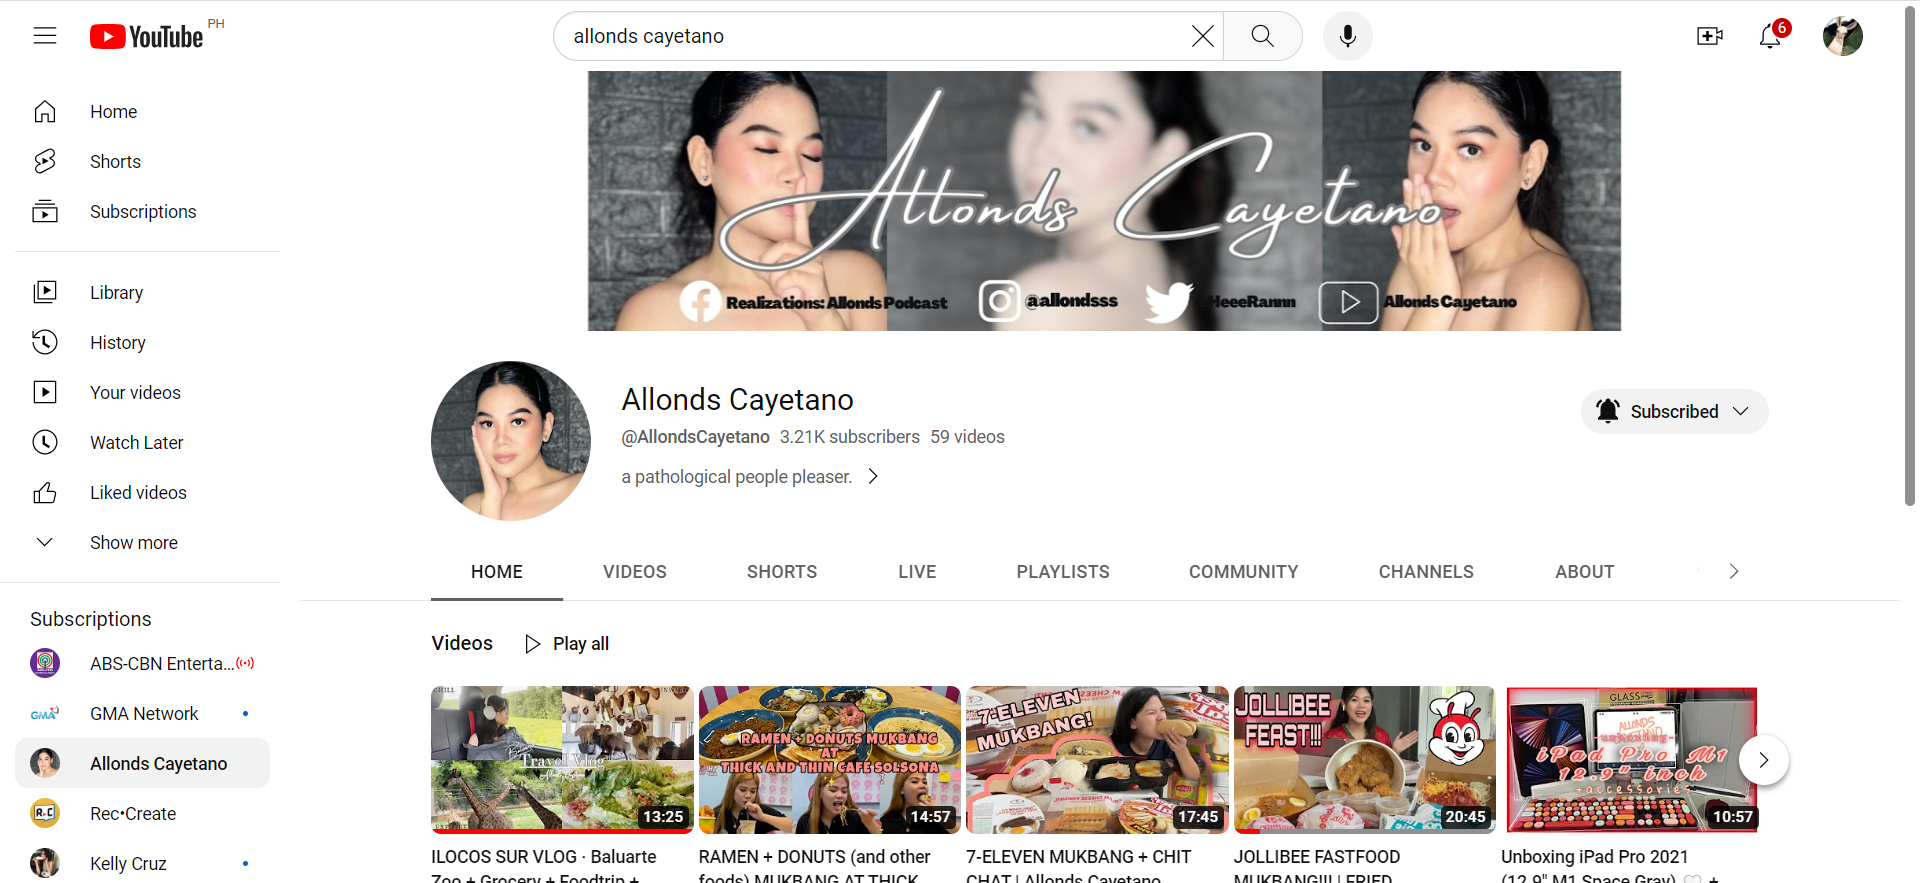Click the Your videos icon
Image resolution: width=1920 pixels, height=883 pixels.
coord(45,392)
